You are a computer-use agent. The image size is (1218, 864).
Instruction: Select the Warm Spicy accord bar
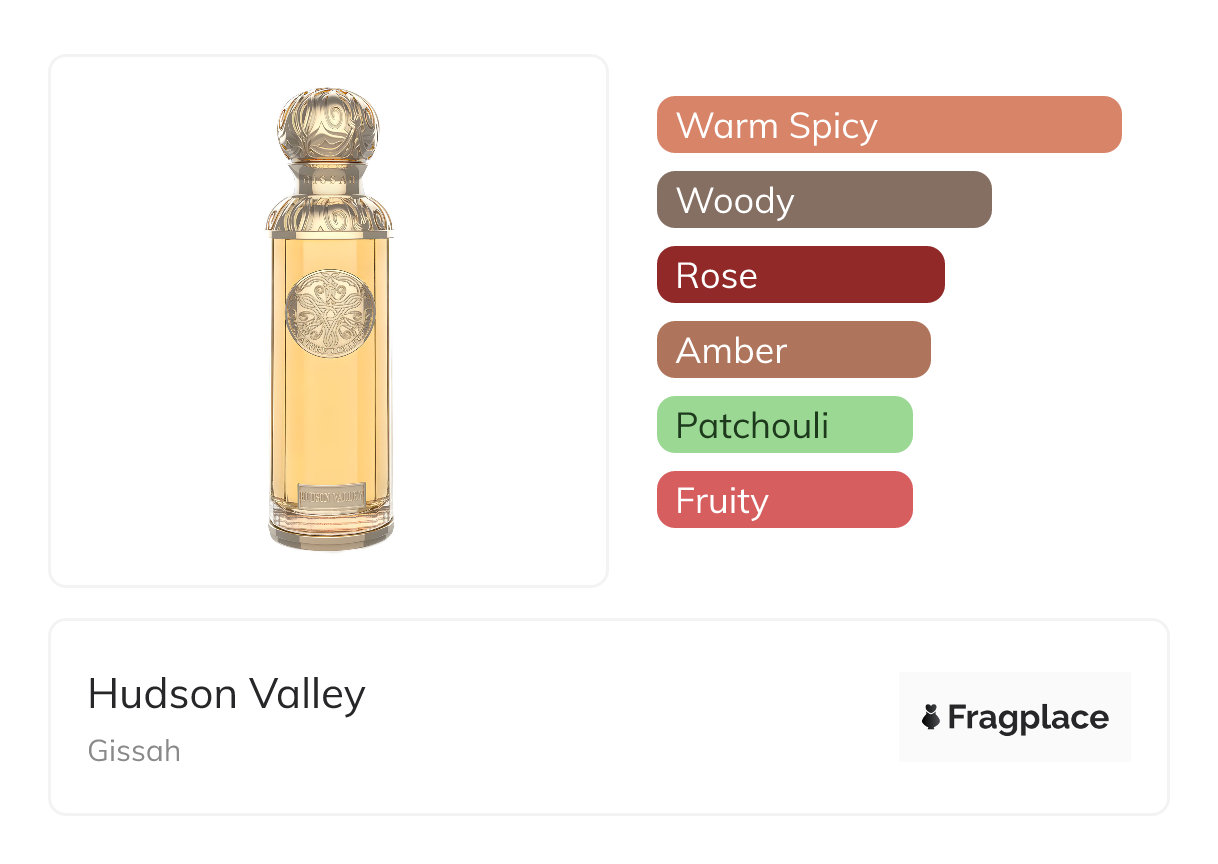[x=888, y=125]
